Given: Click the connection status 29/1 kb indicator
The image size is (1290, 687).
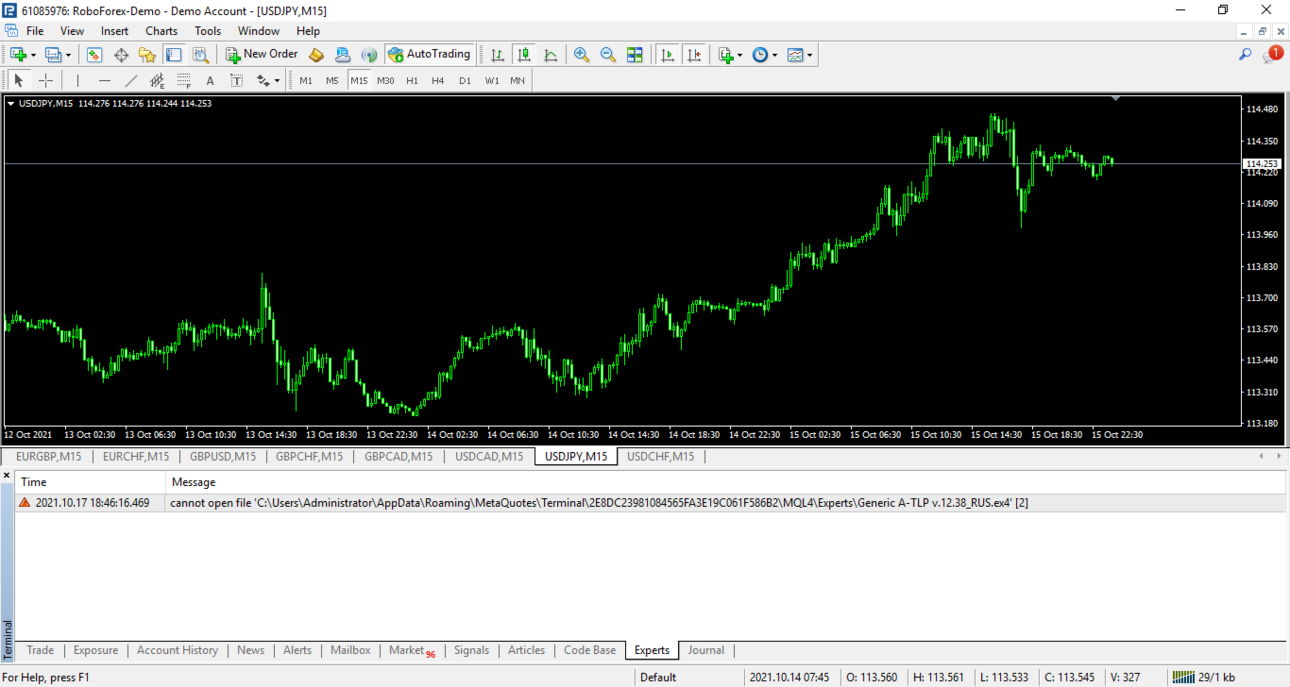Looking at the screenshot, I should [1205, 677].
